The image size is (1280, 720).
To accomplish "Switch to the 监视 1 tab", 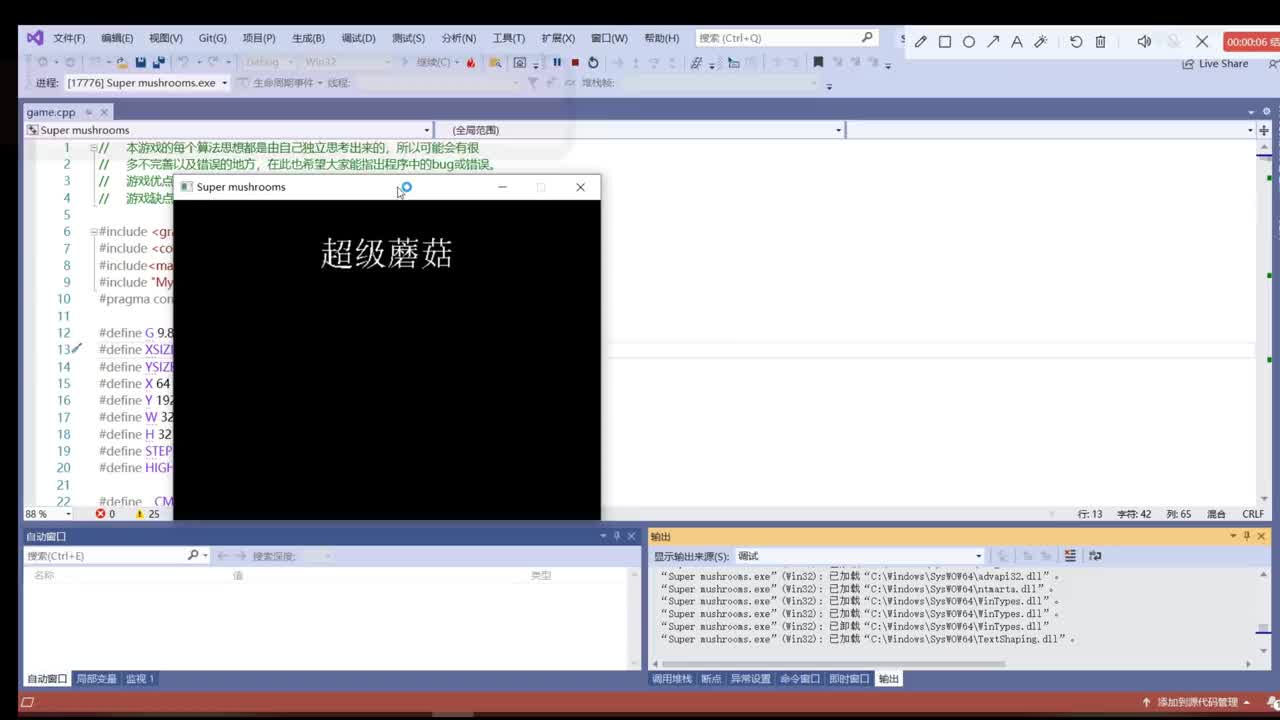I will (139, 679).
